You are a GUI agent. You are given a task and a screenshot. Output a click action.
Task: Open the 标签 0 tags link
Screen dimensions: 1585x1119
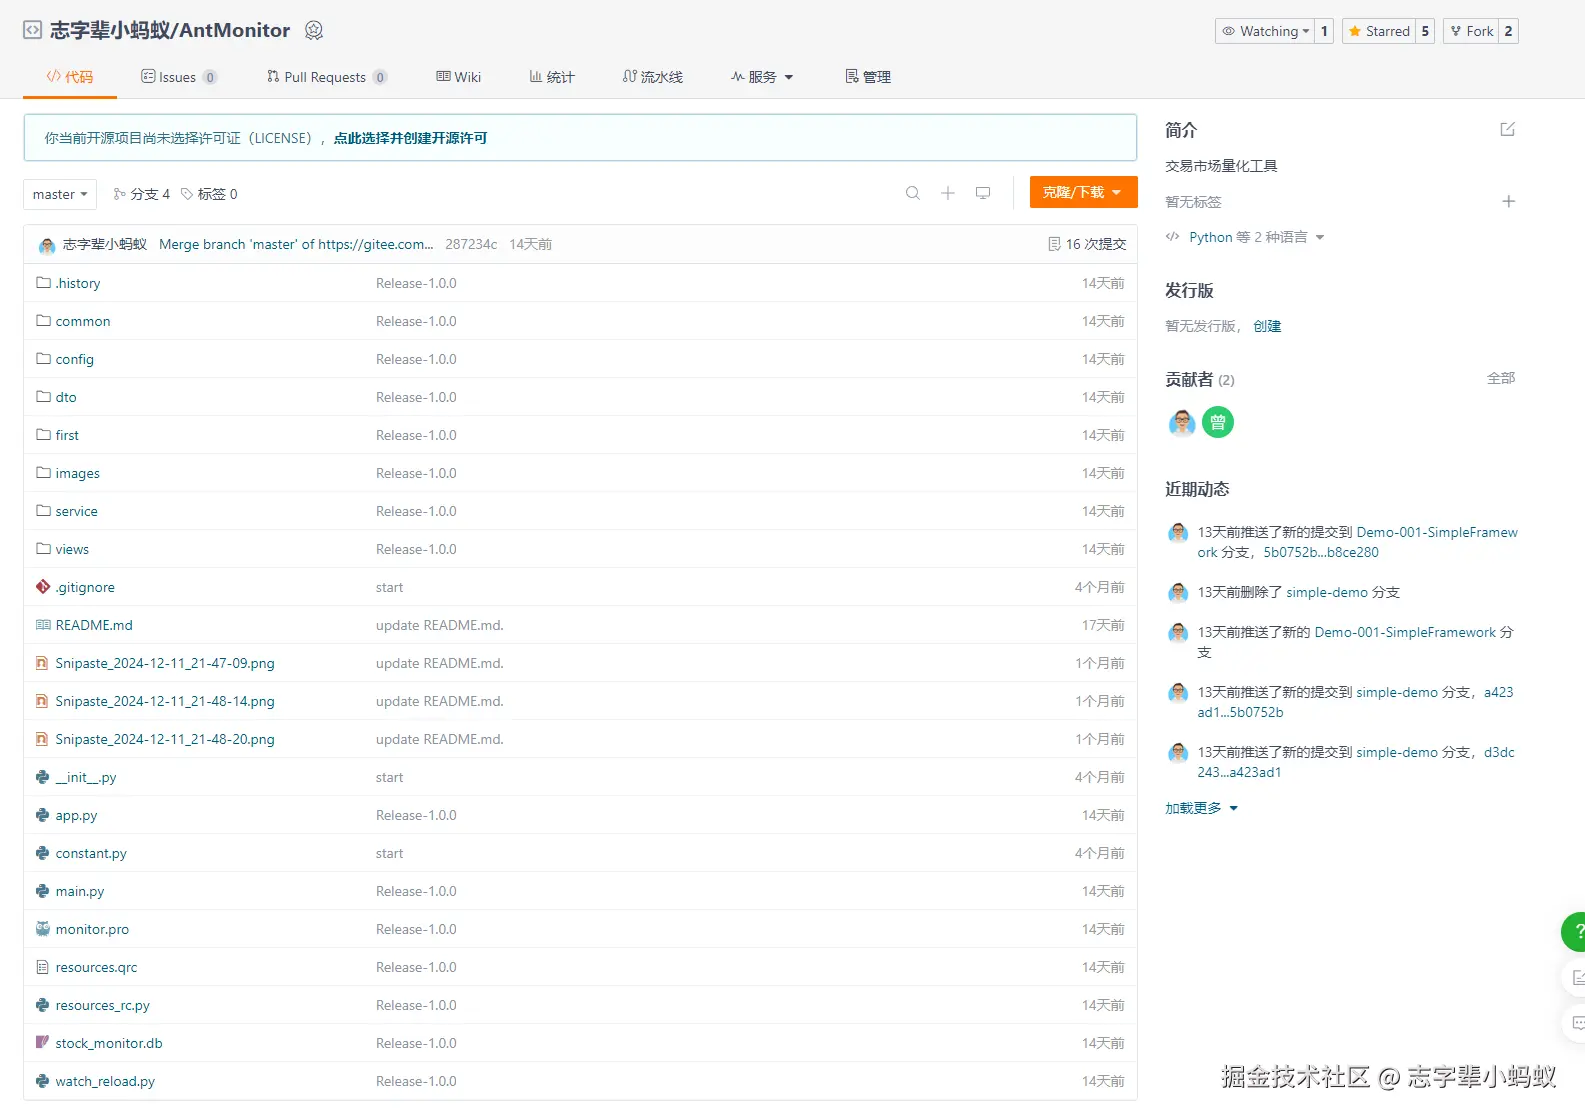point(209,194)
